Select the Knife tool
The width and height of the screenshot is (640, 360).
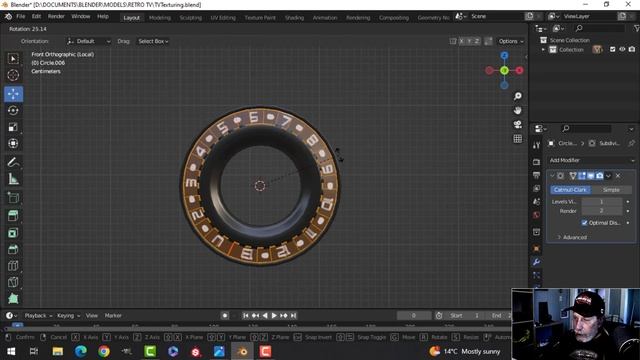tap(13, 282)
